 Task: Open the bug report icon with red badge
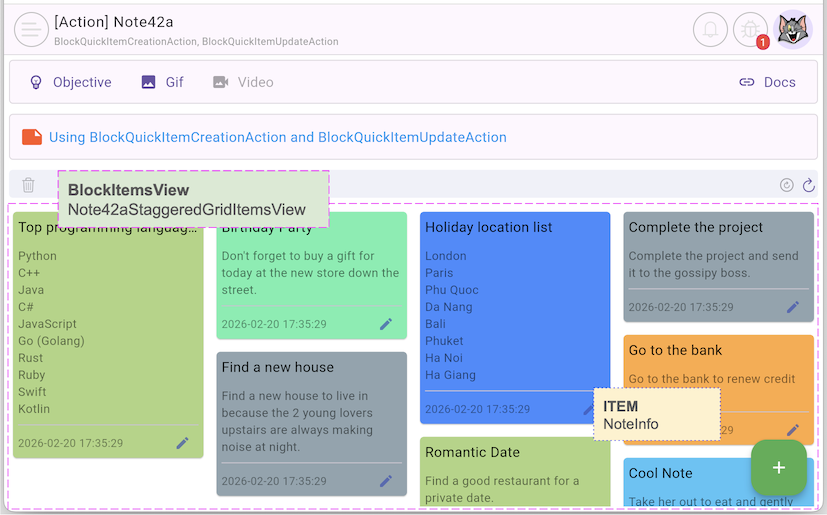pyautogui.click(x=750, y=30)
